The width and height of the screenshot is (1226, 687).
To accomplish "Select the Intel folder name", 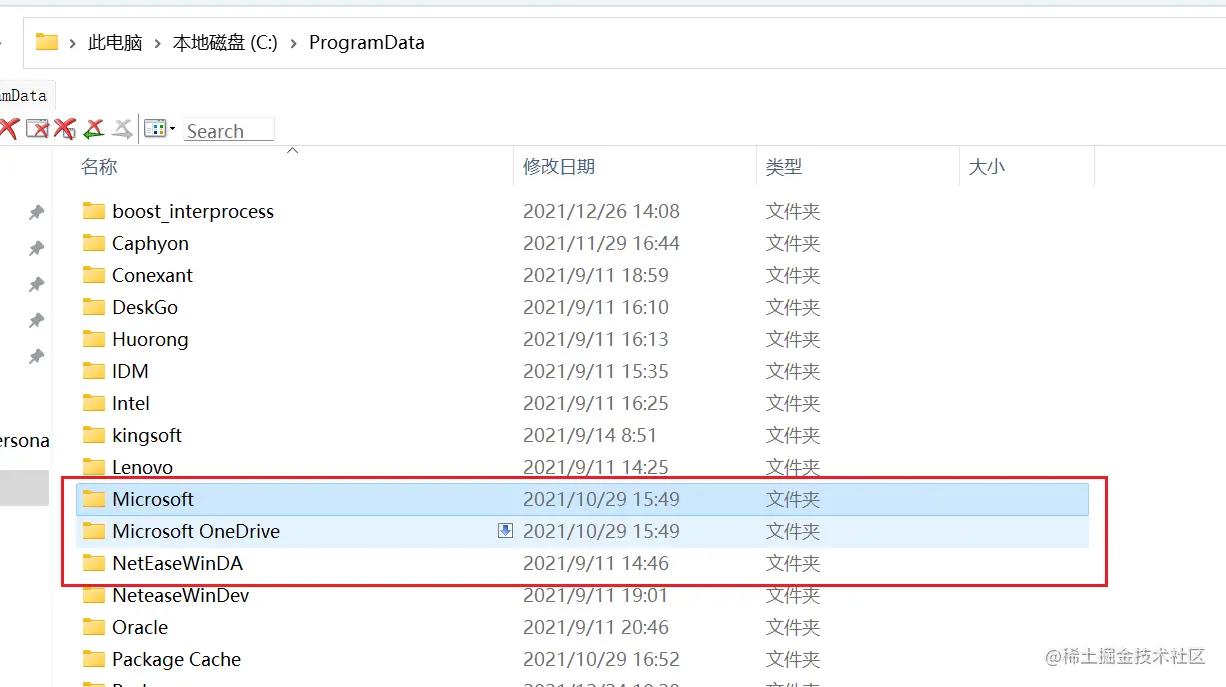I will tap(131, 403).
